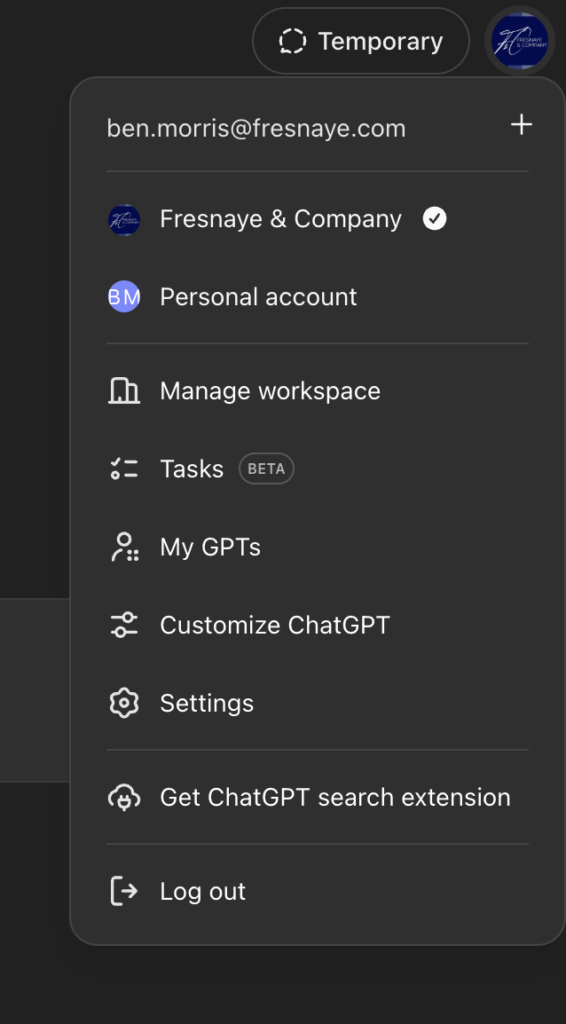Open Tasks menu item

pyautogui.click(x=317, y=469)
